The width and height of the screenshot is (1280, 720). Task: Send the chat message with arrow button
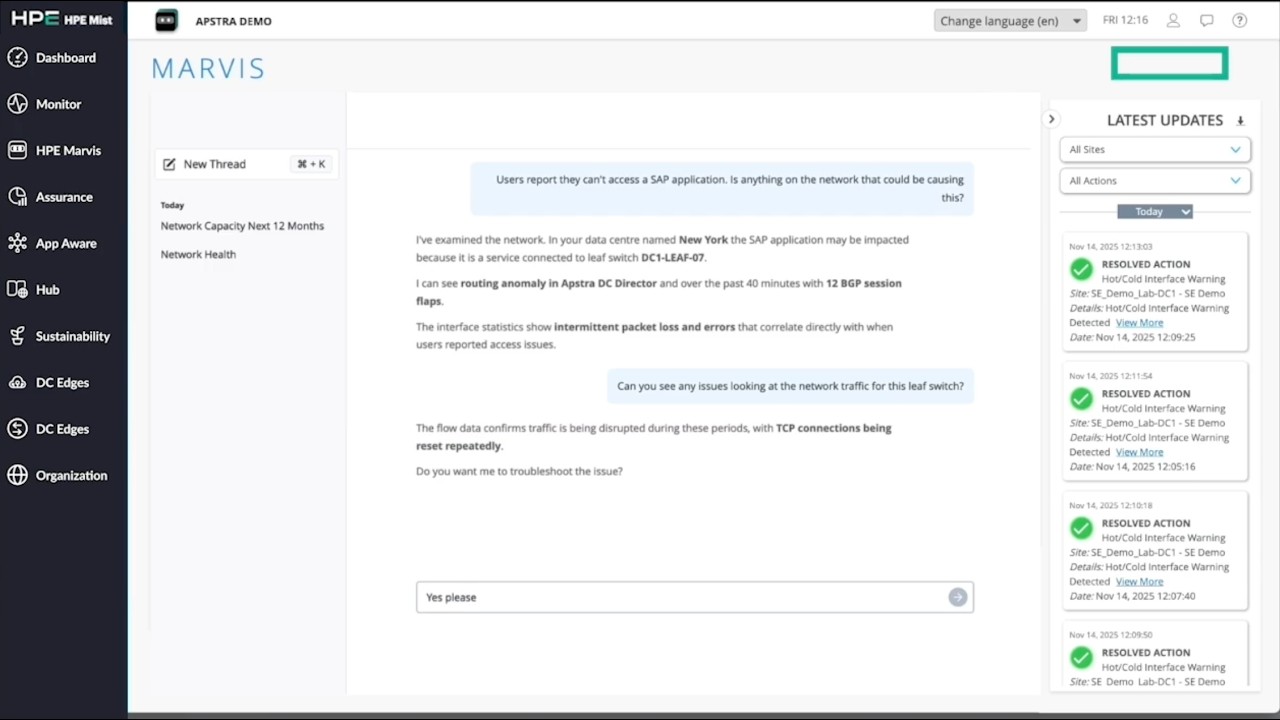(x=958, y=597)
